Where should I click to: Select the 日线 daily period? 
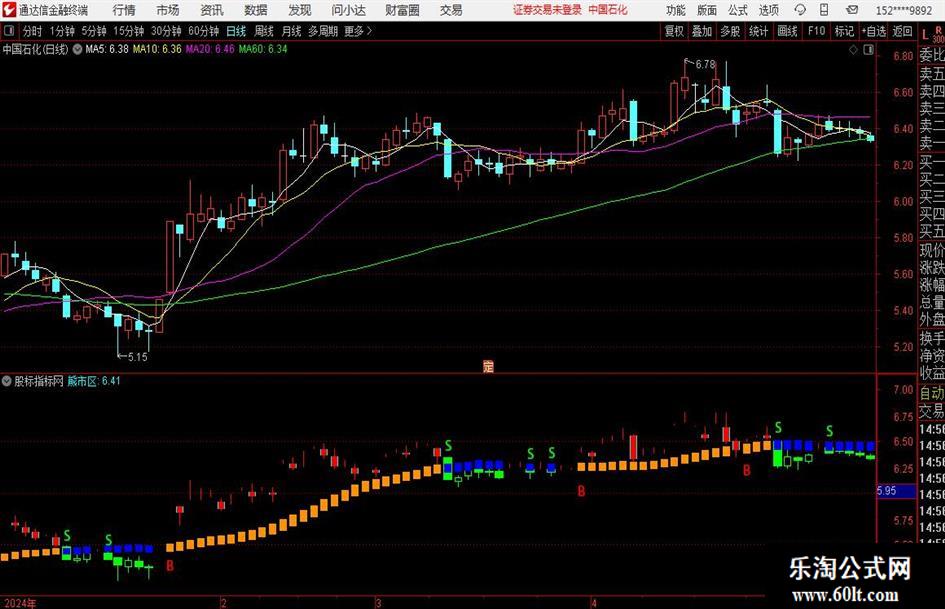[236, 31]
